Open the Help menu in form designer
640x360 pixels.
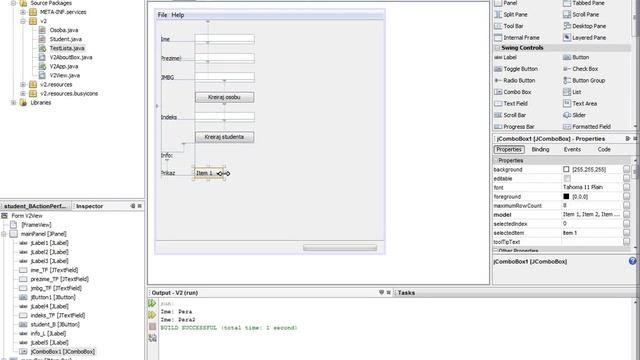tap(178, 15)
